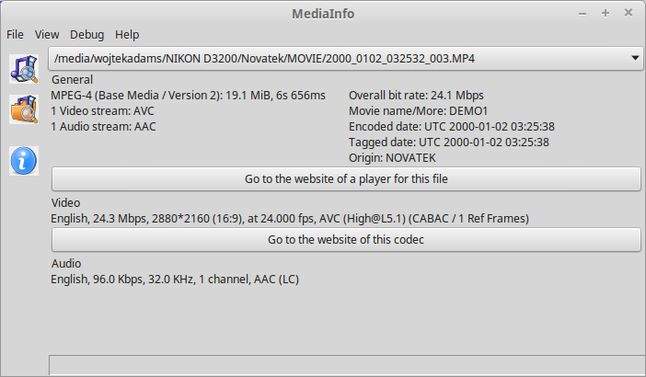Minimize the MediaInfo window
The height and width of the screenshot is (377, 646).
(x=582, y=13)
